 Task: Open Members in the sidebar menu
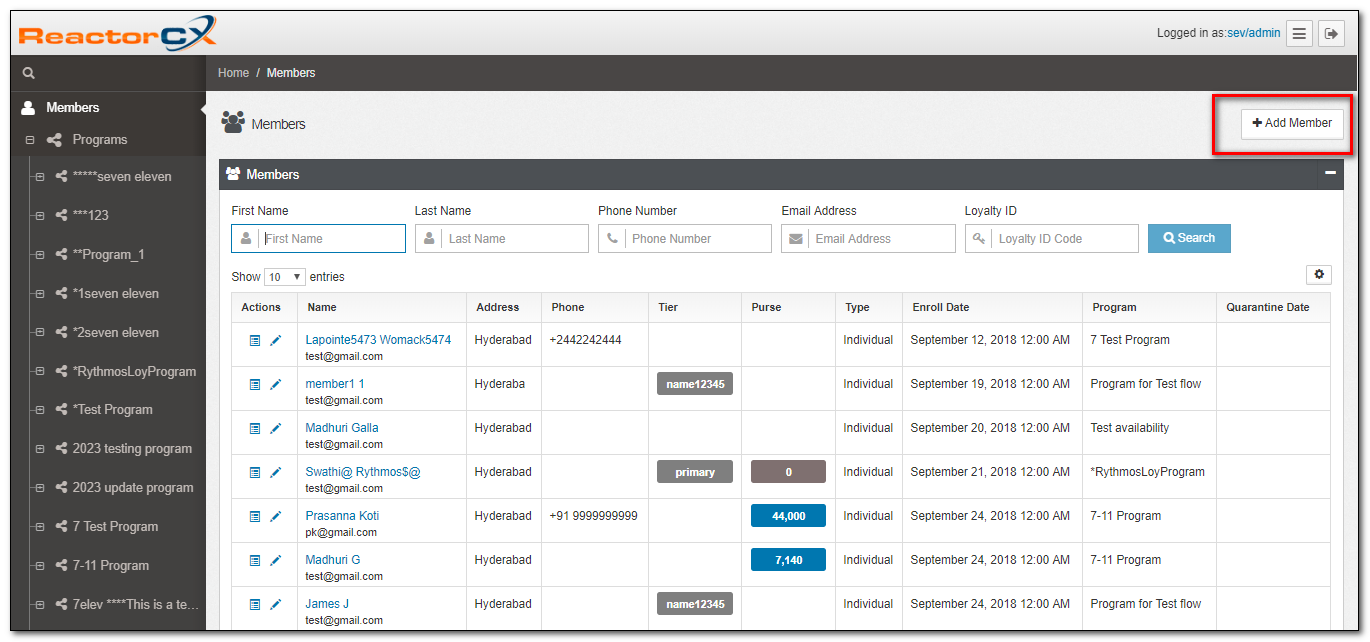(x=72, y=107)
